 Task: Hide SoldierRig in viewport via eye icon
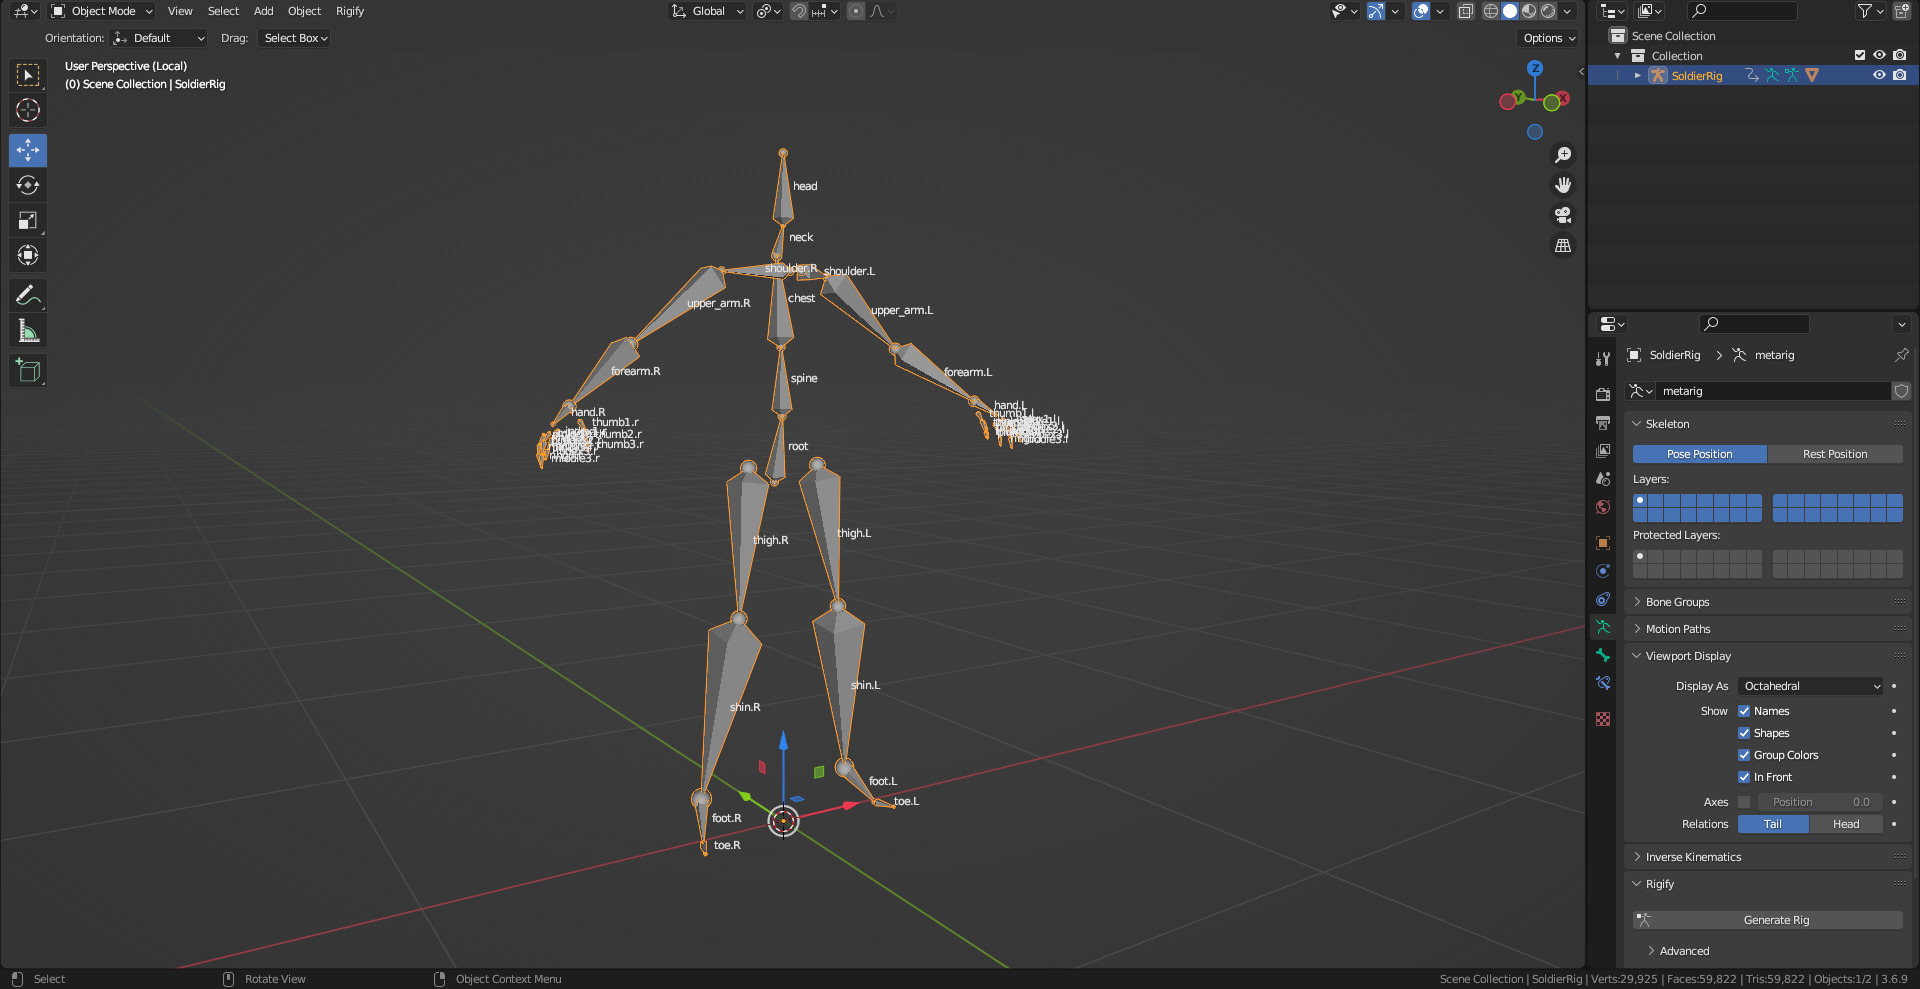tap(1879, 75)
